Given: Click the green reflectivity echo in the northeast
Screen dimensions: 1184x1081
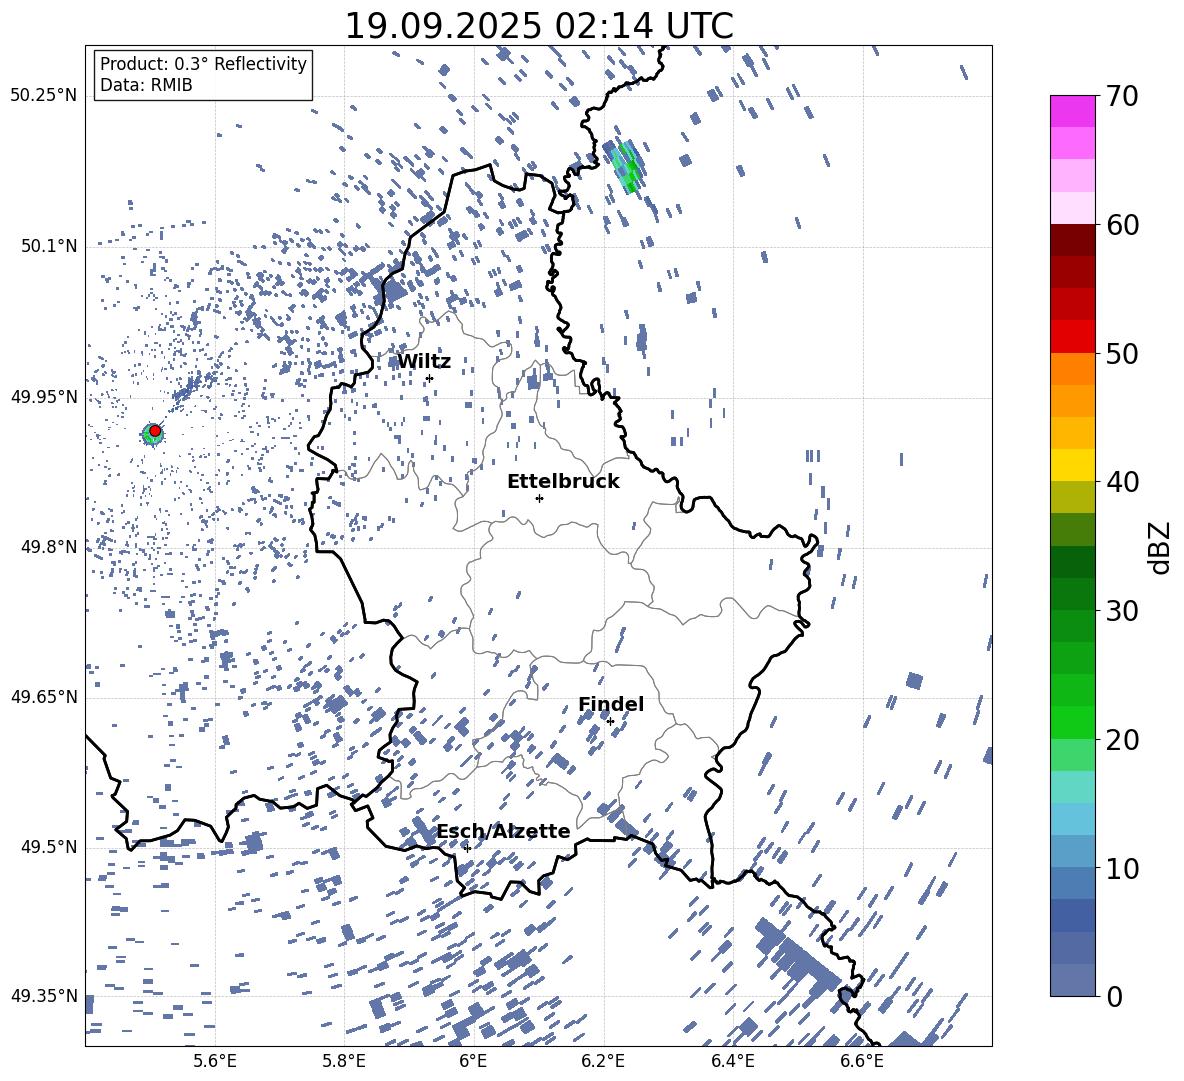Looking at the screenshot, I should tap(627, 166).
